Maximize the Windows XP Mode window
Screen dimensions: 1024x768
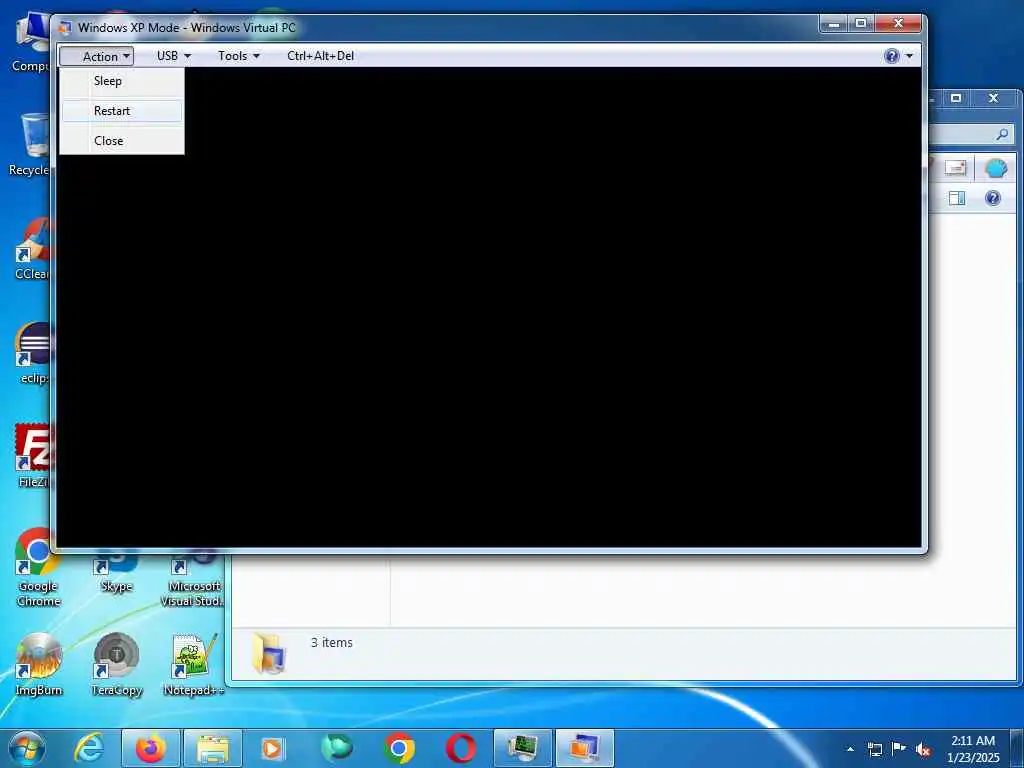point(861,24)
